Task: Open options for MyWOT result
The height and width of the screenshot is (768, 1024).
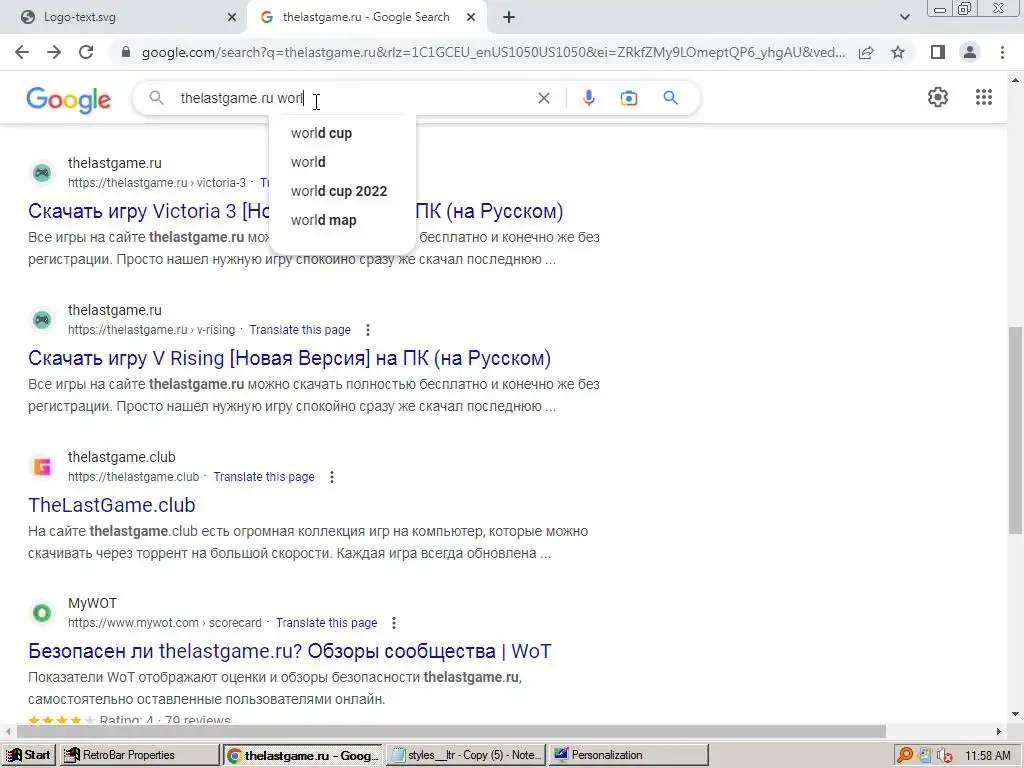Action: 394,623
